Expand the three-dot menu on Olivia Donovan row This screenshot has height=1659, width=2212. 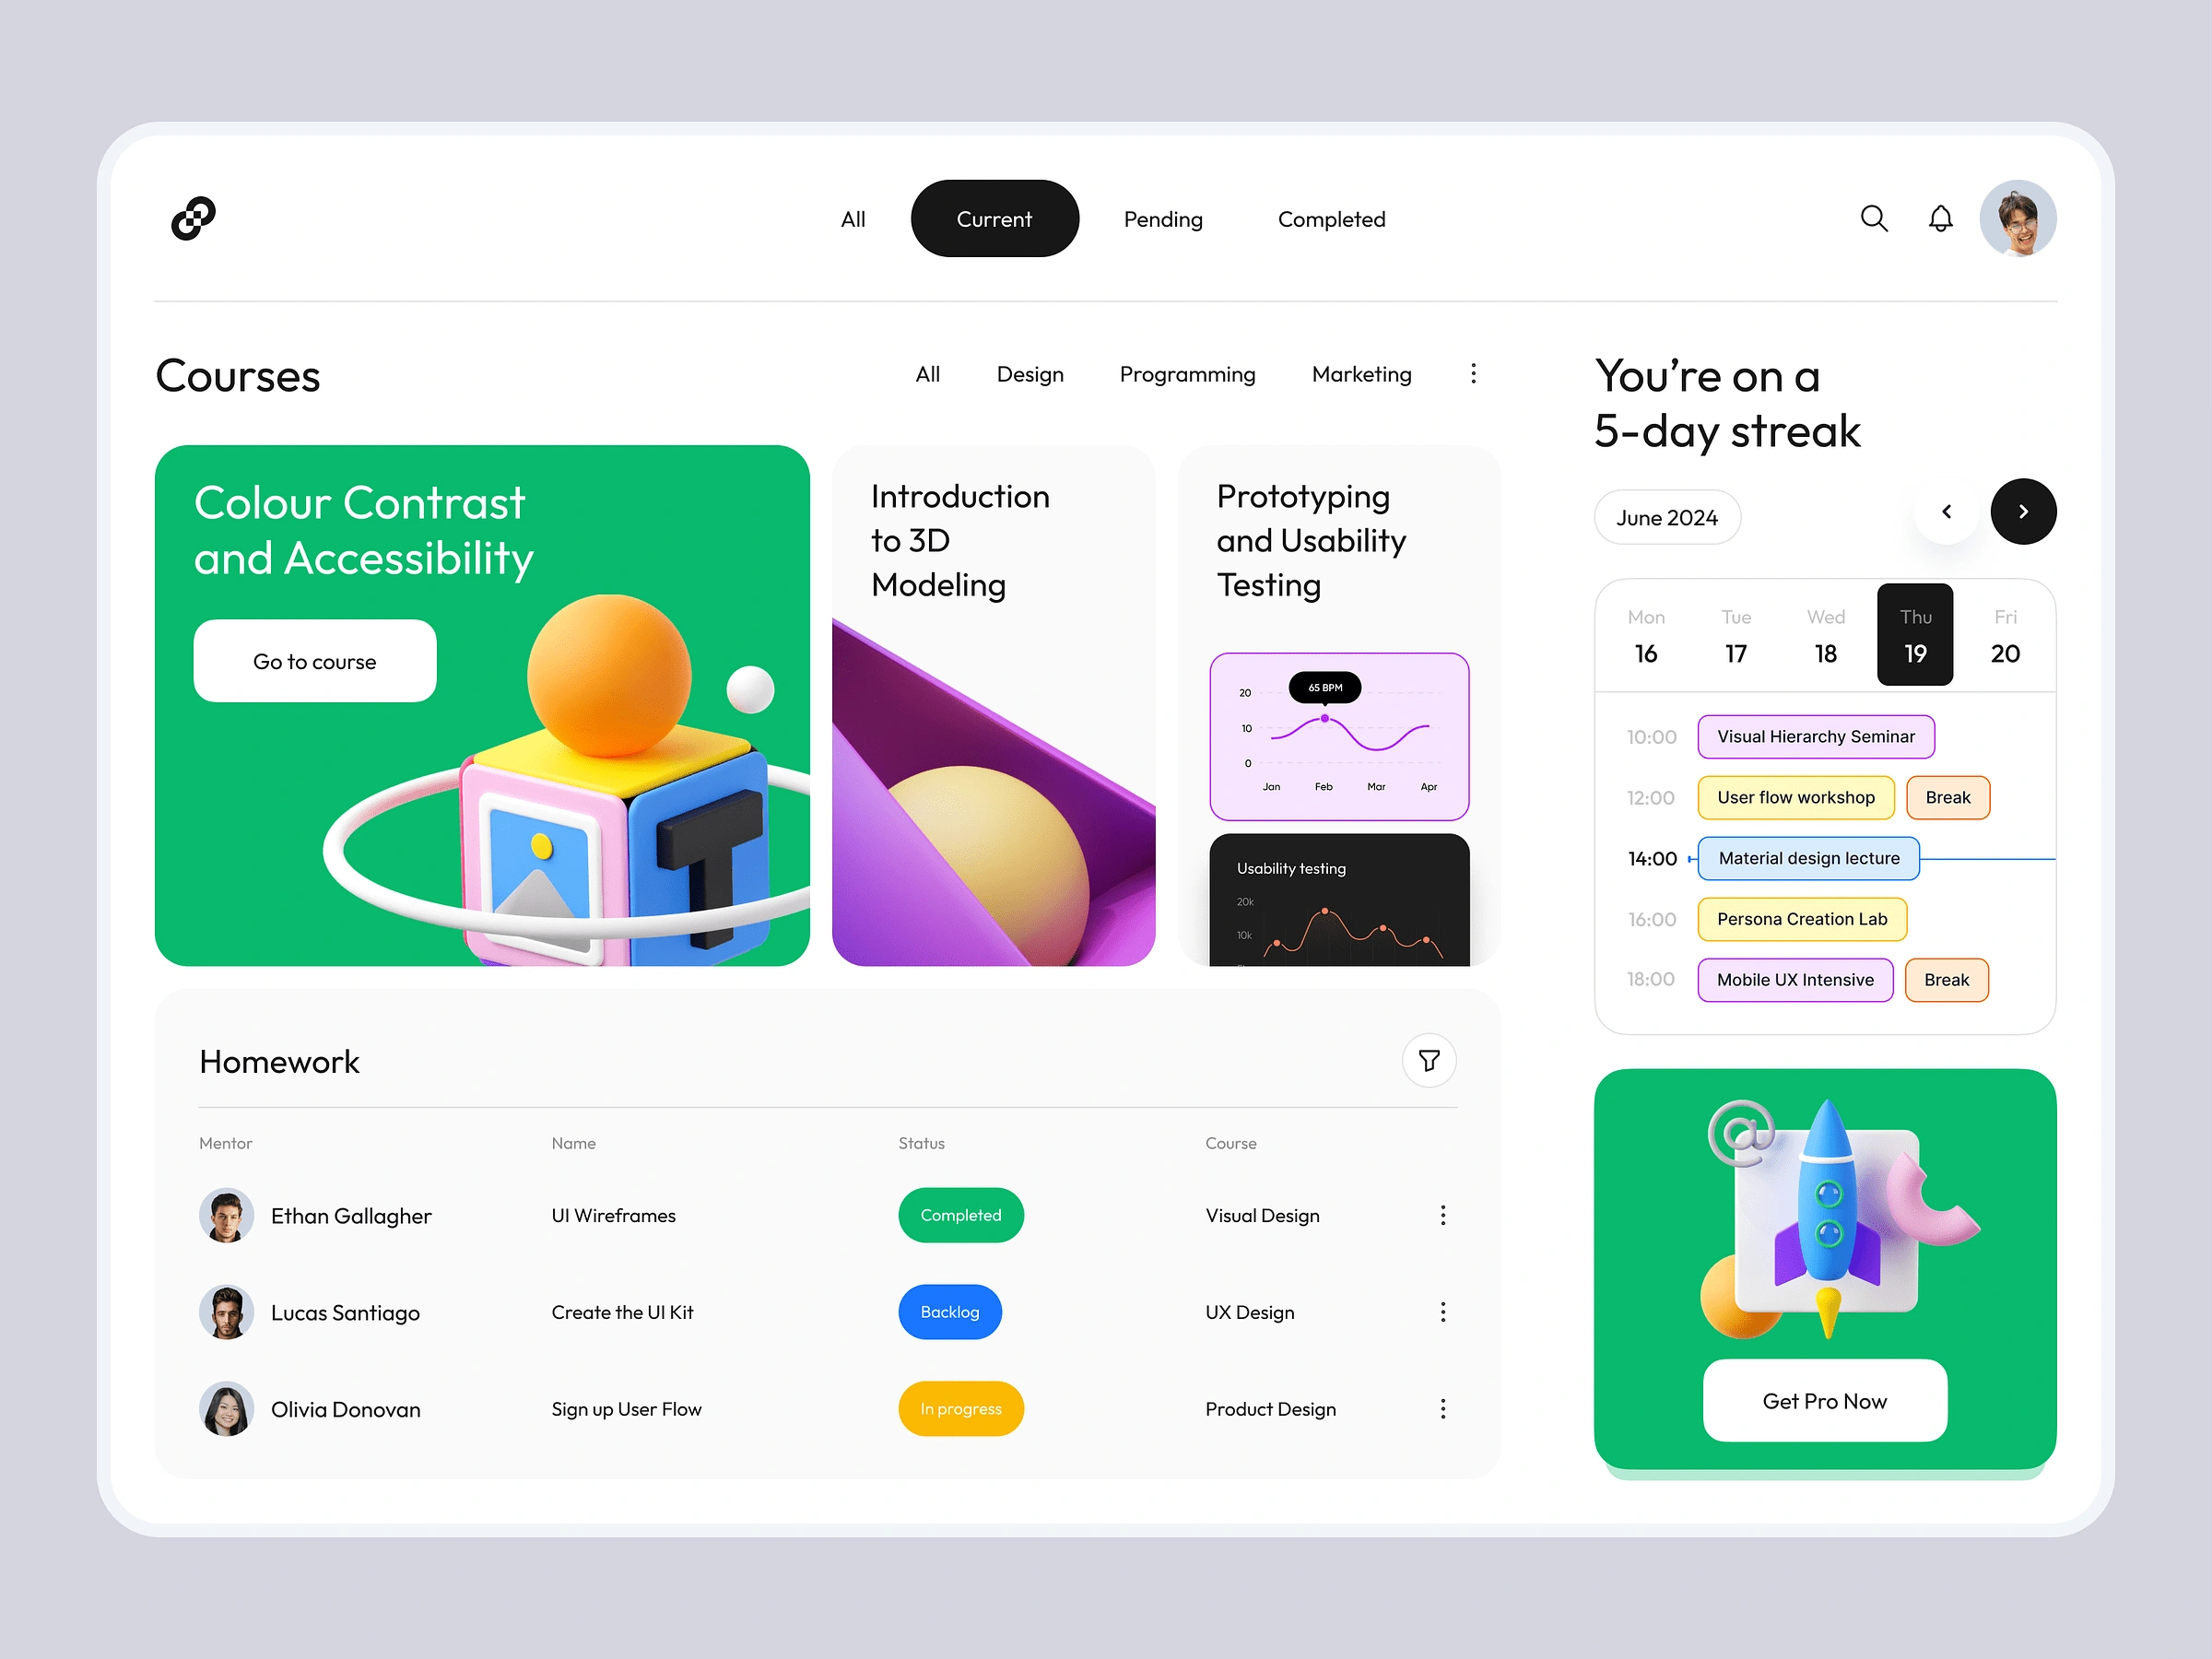[1442, 1408]
